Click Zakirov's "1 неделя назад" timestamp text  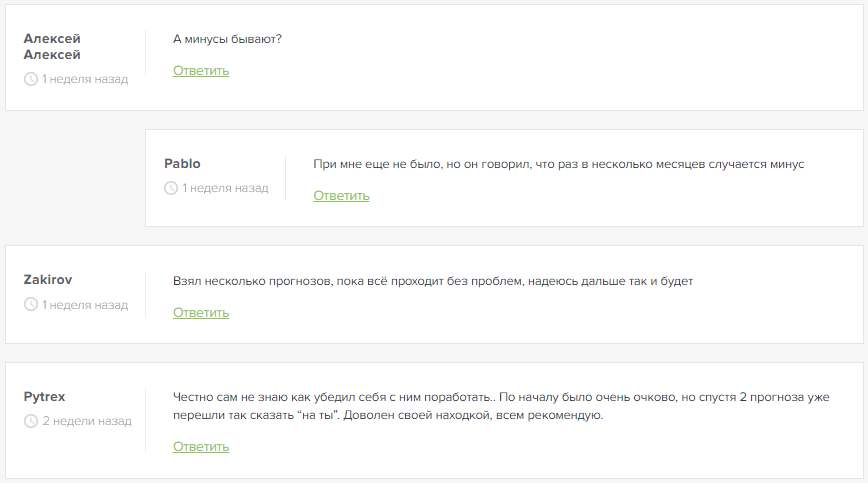click(85, 305)
